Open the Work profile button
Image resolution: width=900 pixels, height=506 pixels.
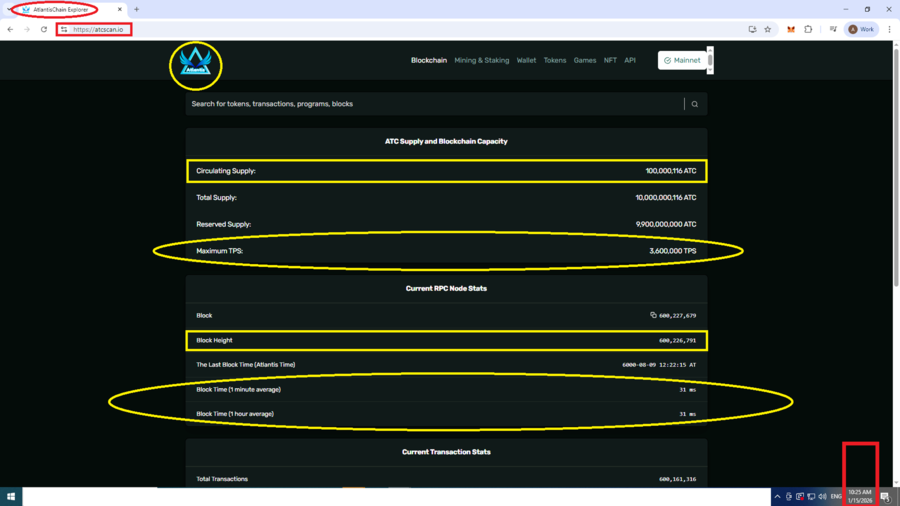pyautogui.click(x=861, y=29)
